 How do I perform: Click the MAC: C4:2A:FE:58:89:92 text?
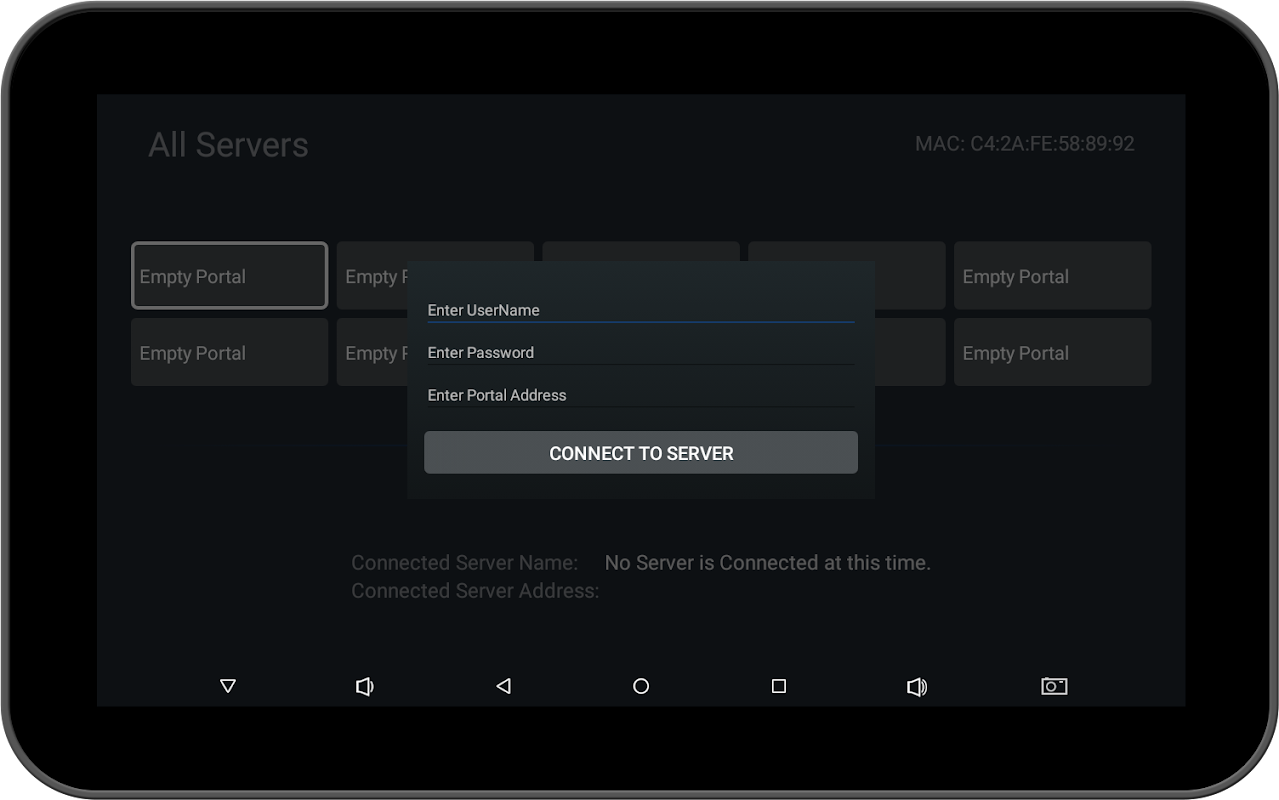click(1025, 144)
